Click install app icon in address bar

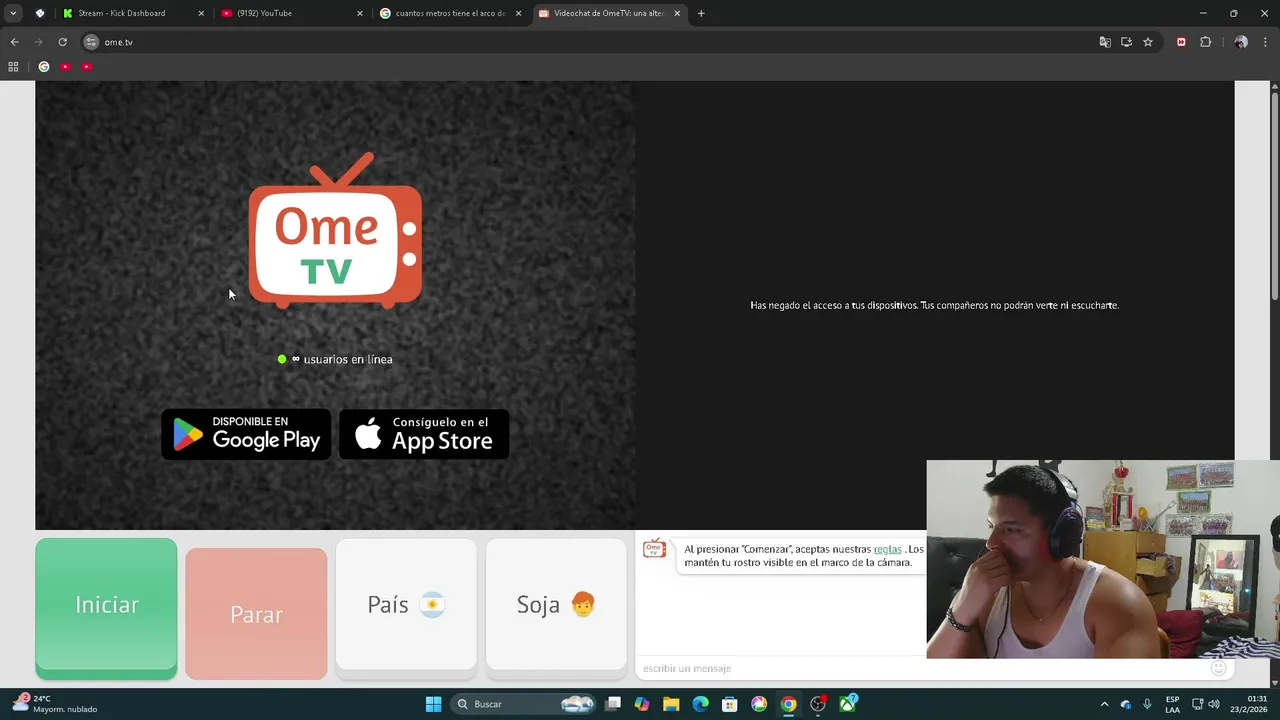tap(1126, 42)
